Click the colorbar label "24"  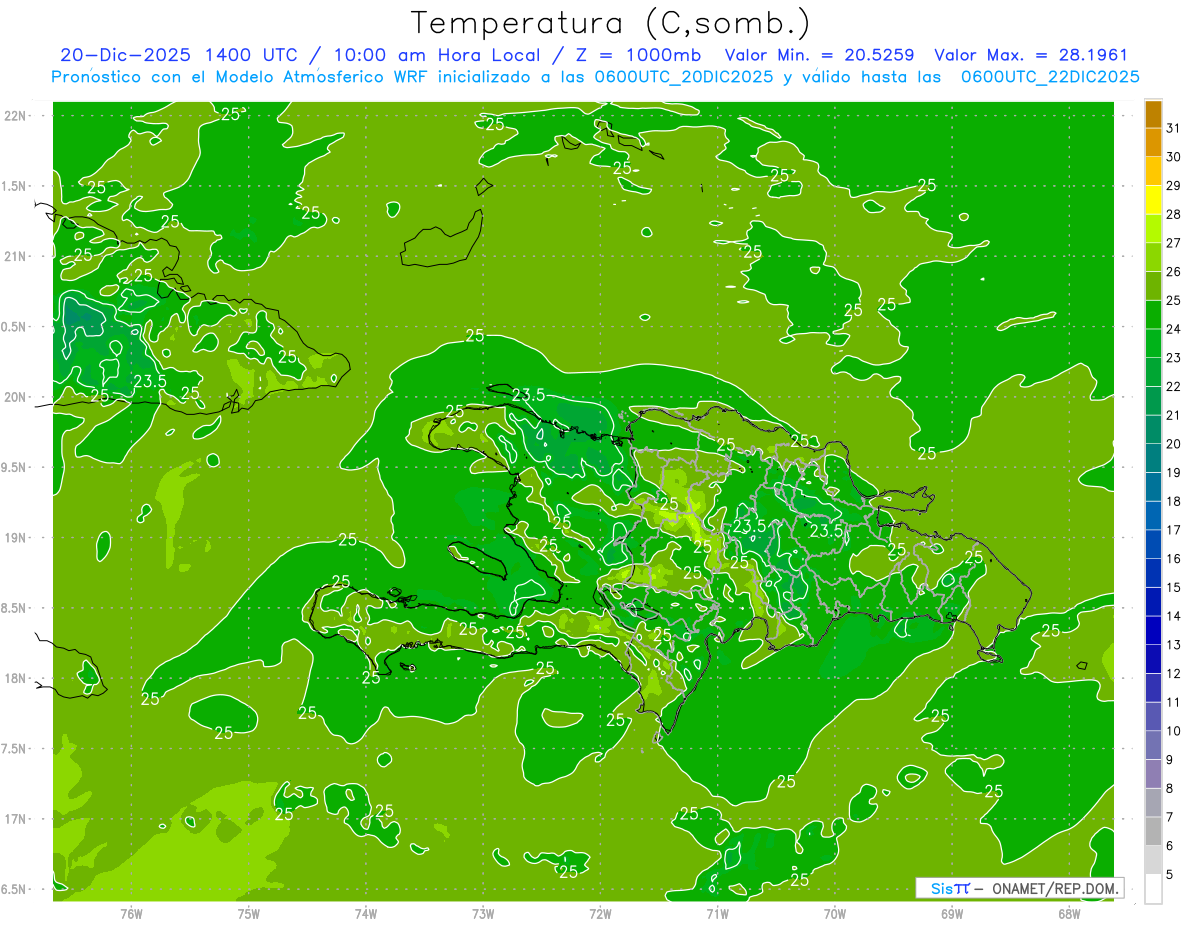(1174, 329)
